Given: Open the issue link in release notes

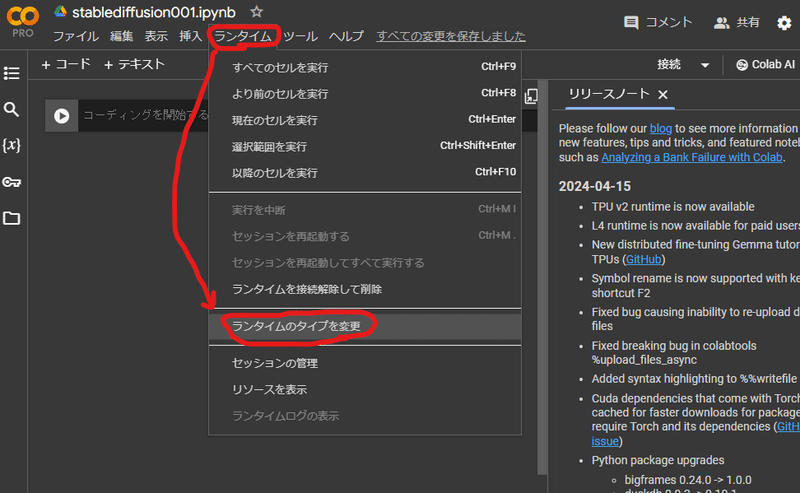Looking at the screenshot, I should (605, 441).
